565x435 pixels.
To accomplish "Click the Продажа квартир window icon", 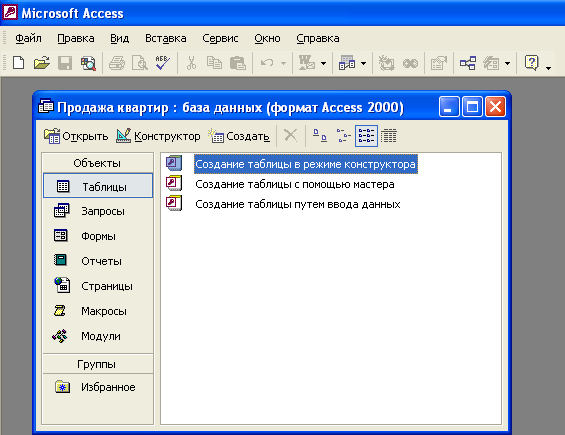I will click(46, 106).
